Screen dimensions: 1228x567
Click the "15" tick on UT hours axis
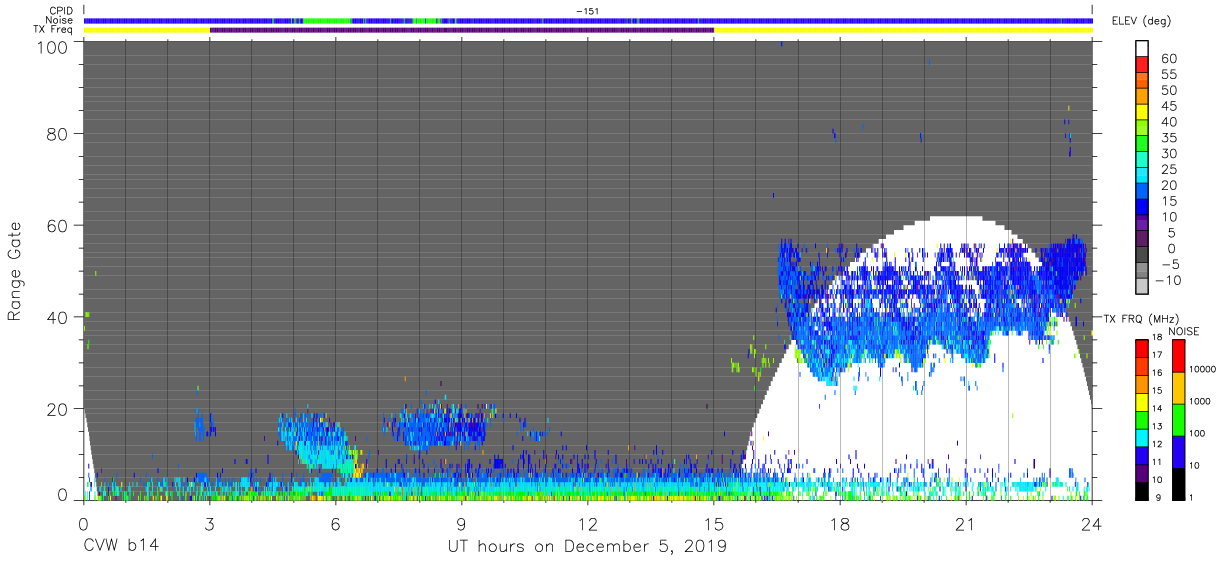click(x=714, y=523)
